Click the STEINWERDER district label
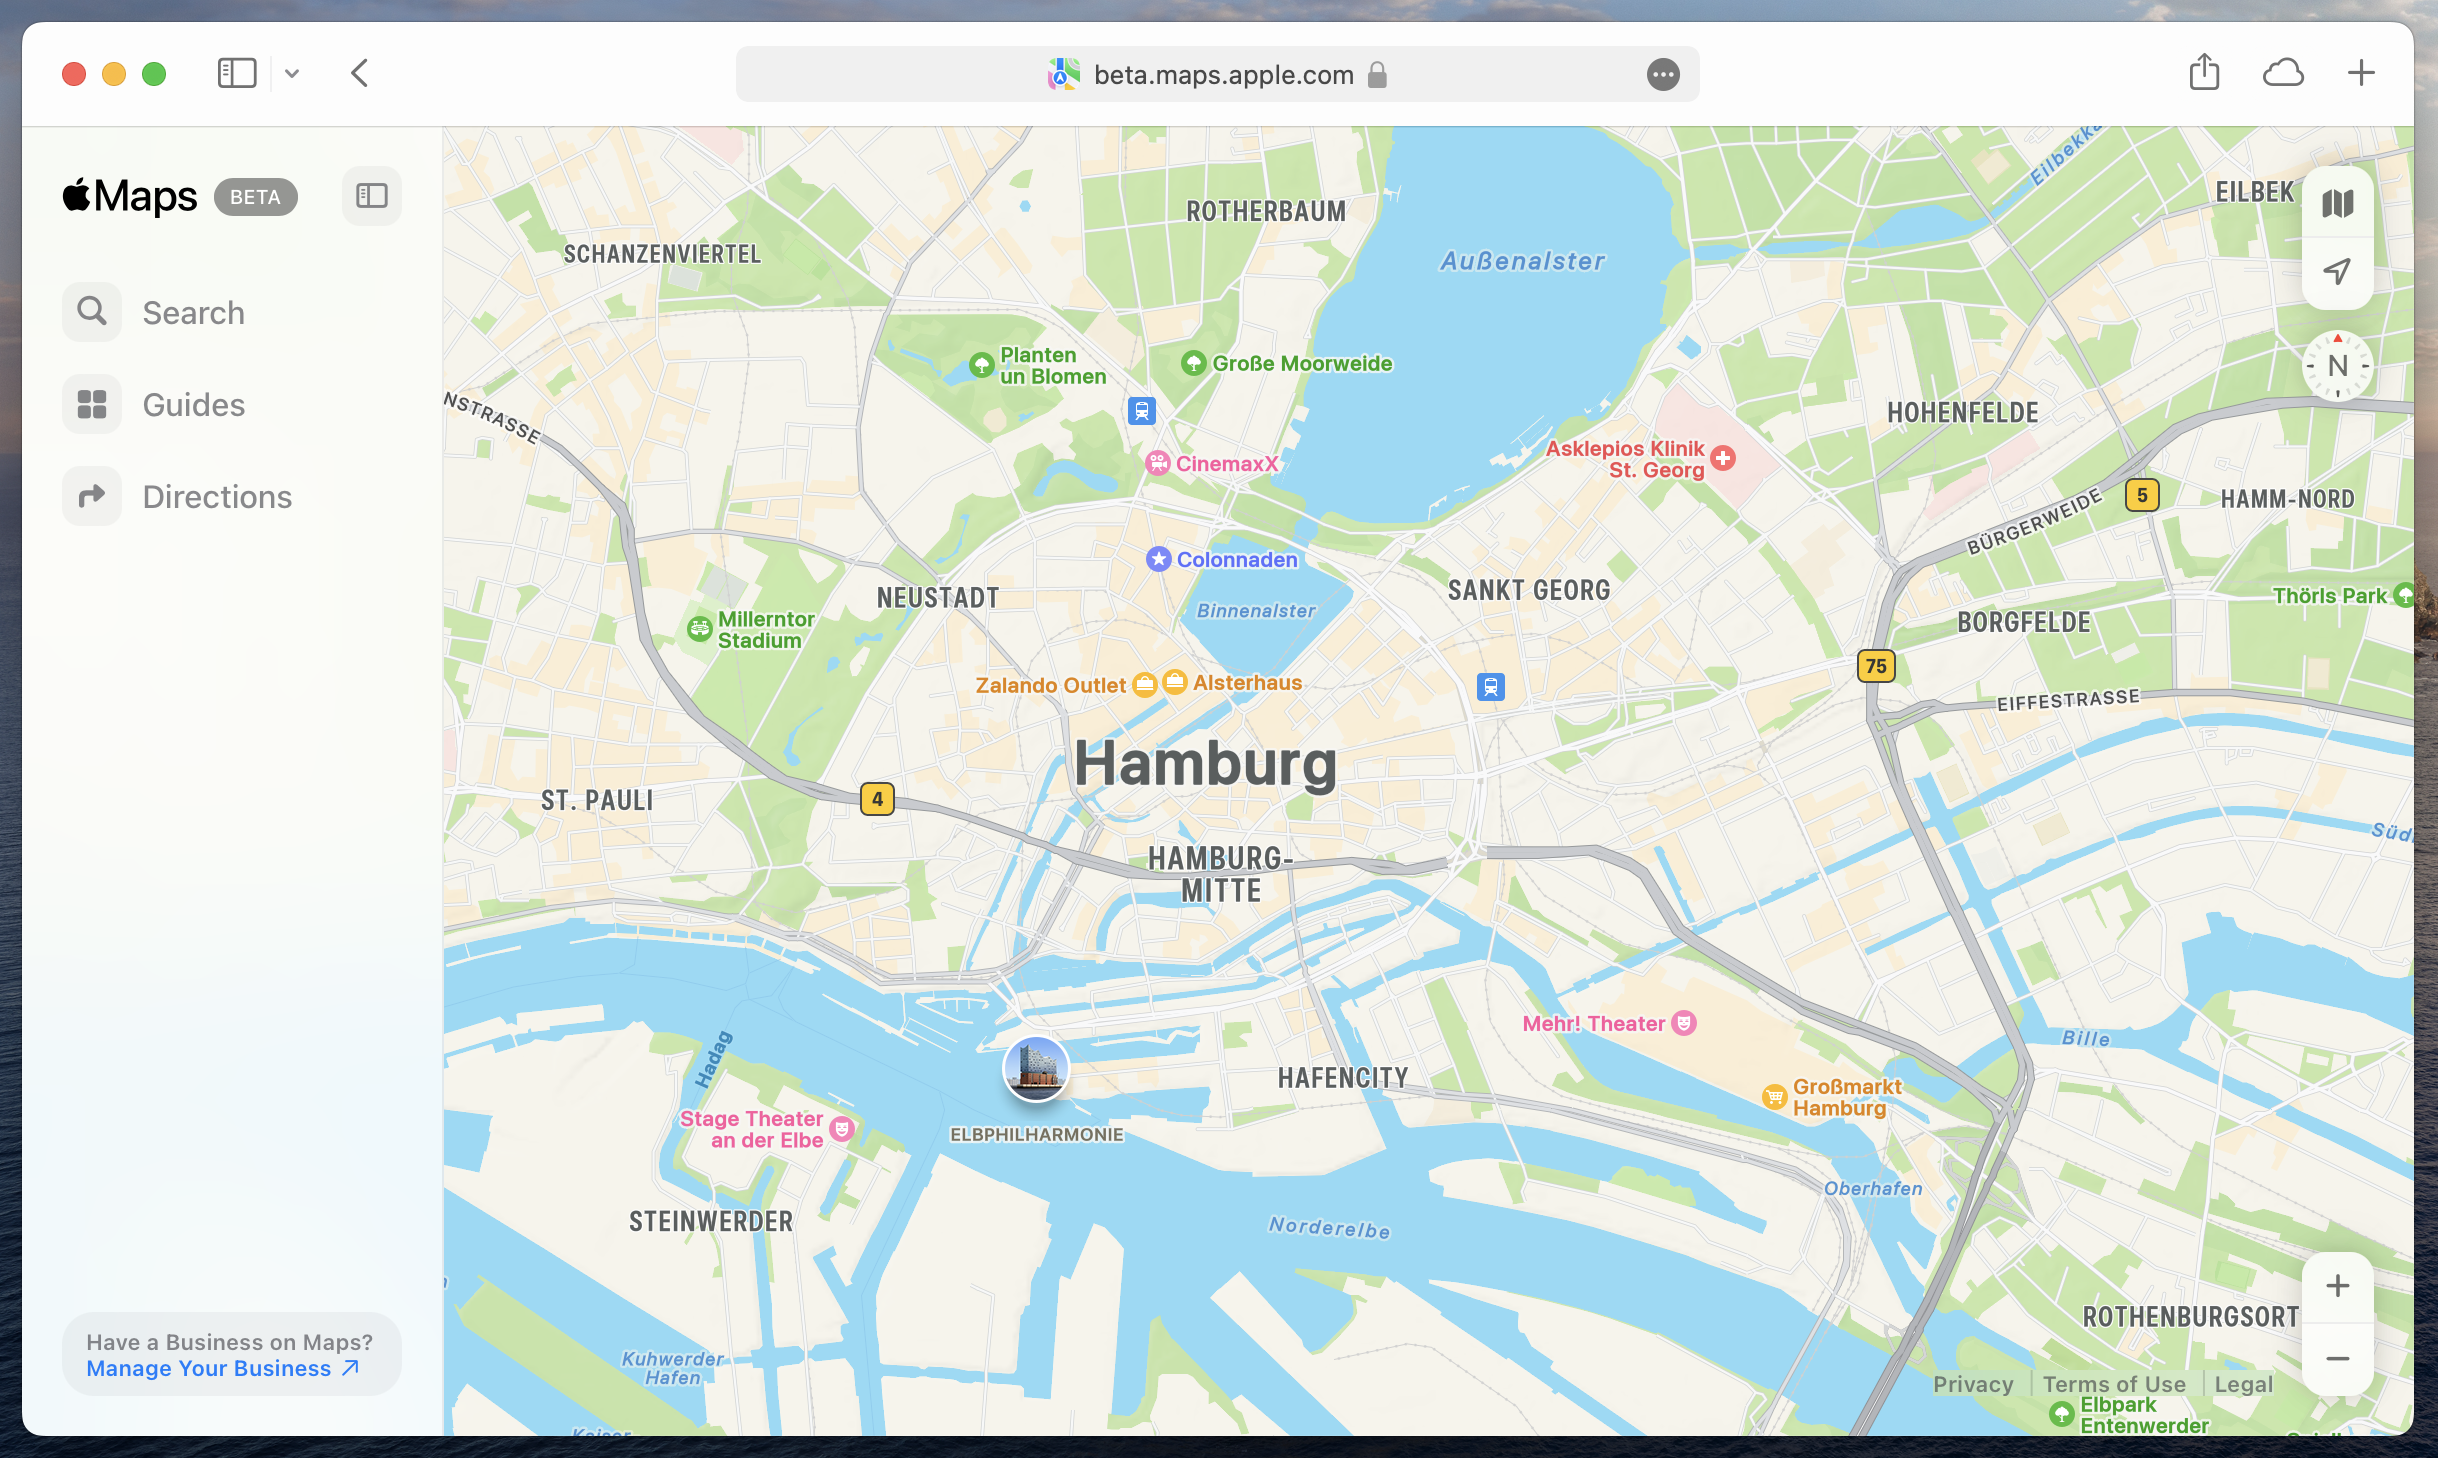The image size is (2438, 1458). click(x=711, y=1221)
